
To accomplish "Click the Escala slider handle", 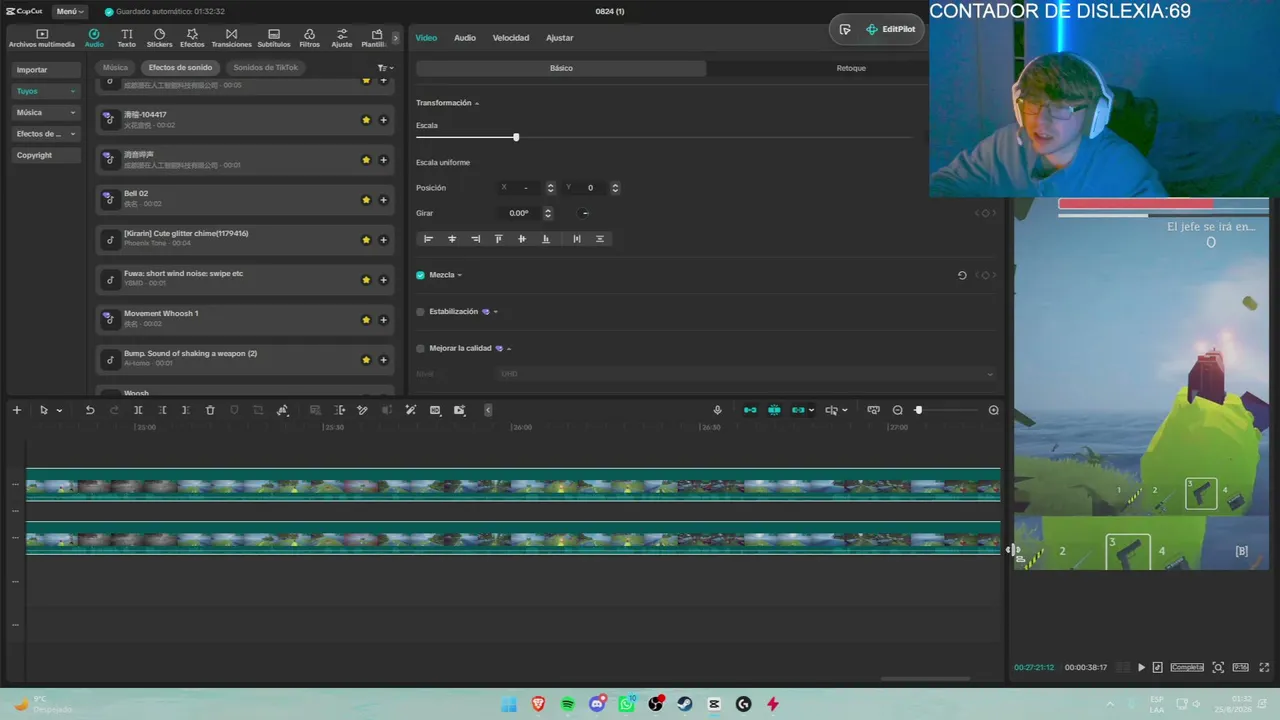I will click(x=516, y=137).
